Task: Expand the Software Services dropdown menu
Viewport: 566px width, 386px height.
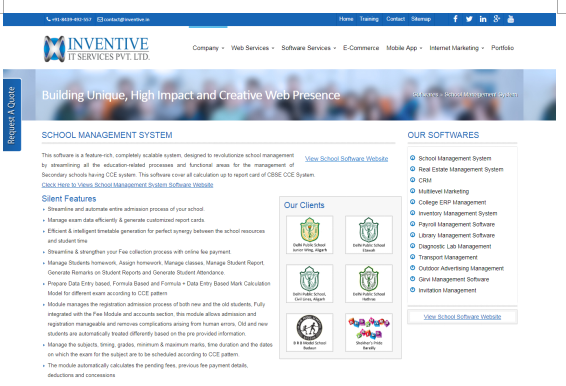Action: coord(309,48)
